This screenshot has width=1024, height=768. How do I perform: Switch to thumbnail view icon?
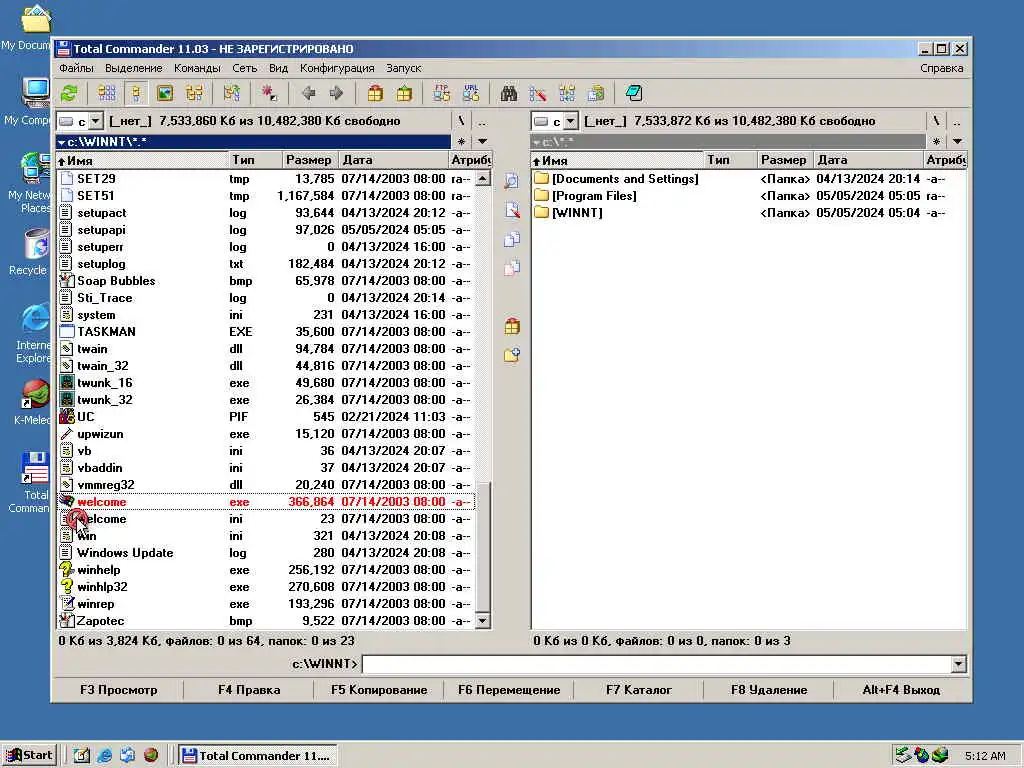[x=165, y=93]
